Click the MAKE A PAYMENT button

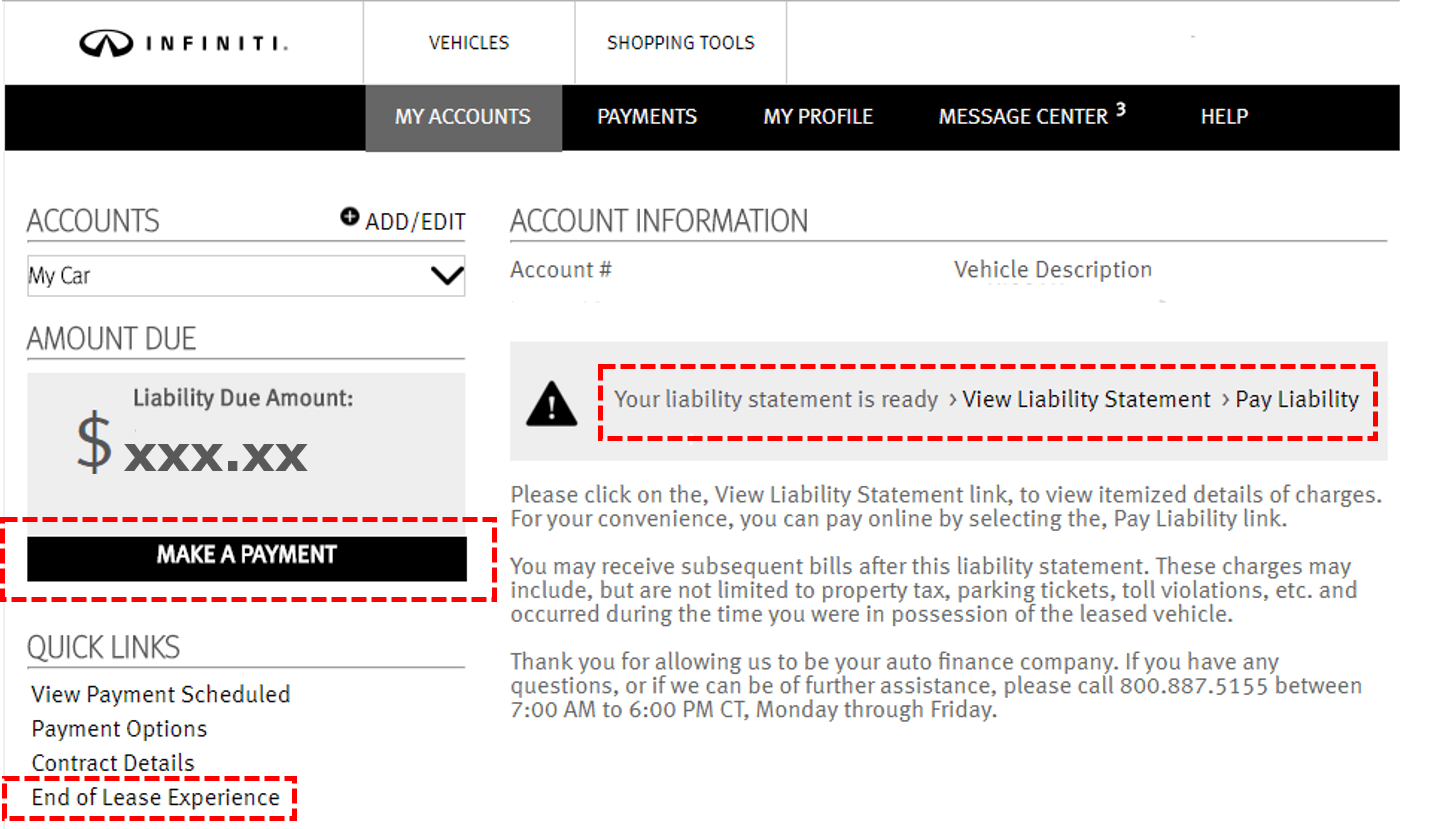tap(247, 558)
